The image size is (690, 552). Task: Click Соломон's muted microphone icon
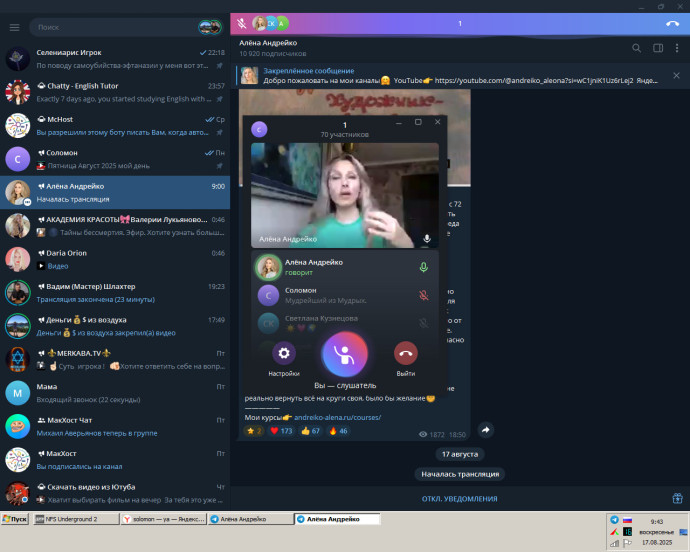pyautogui.click(x=423, y=295)
